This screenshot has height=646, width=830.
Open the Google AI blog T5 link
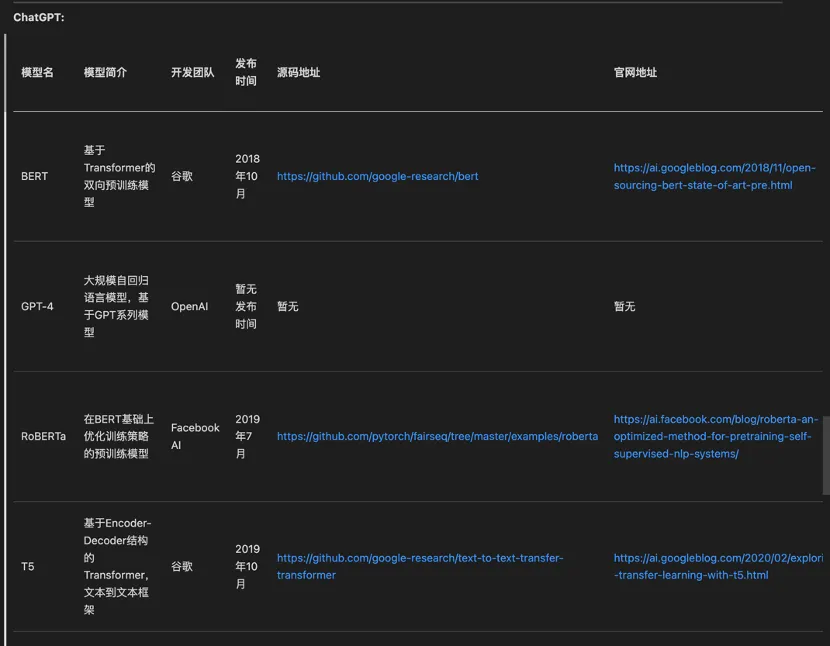(718, 567)
